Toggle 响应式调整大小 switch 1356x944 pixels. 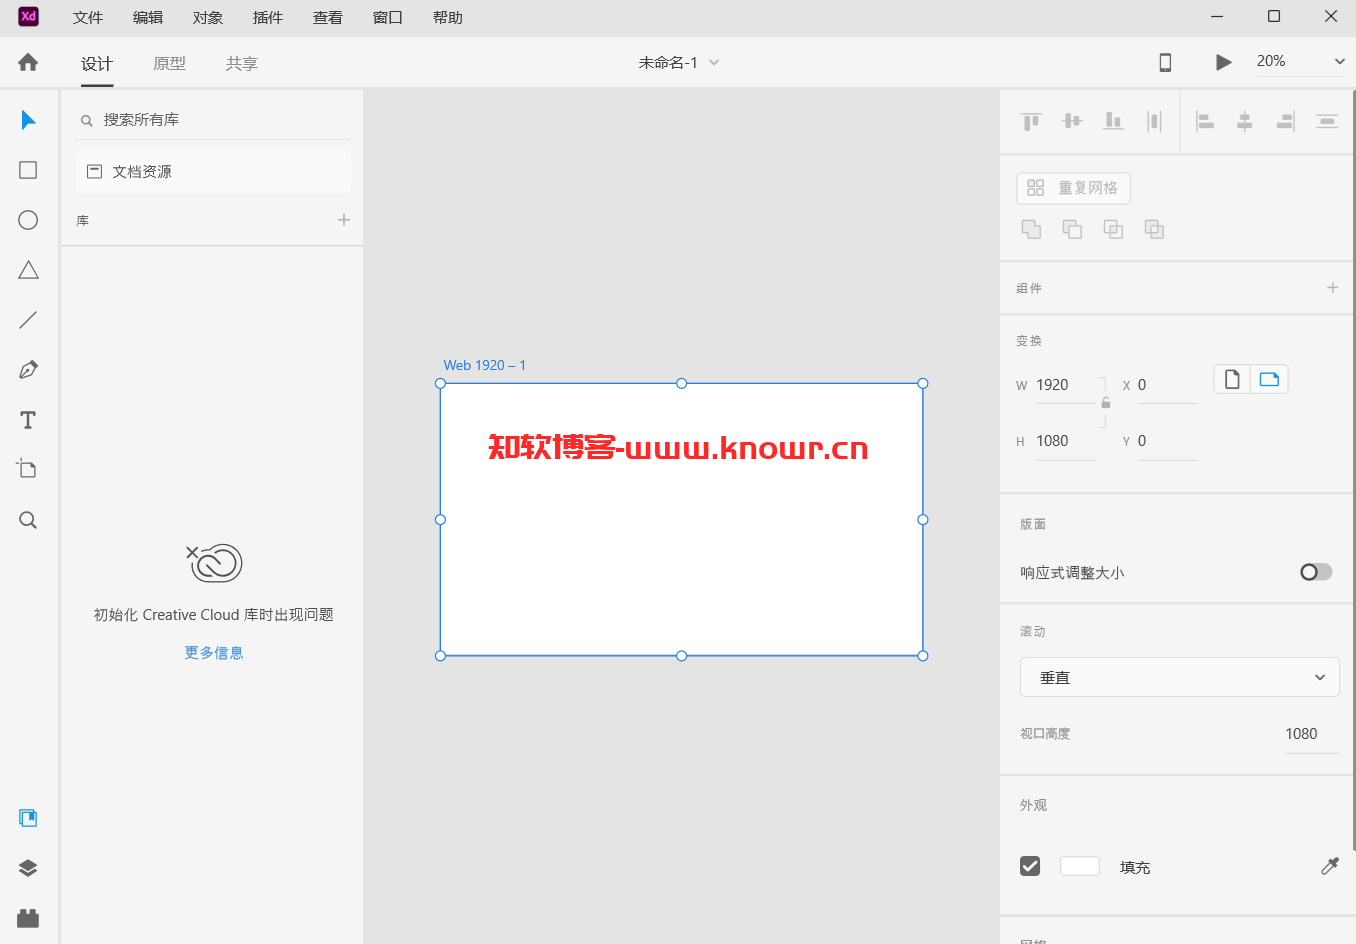[1316, 572]
